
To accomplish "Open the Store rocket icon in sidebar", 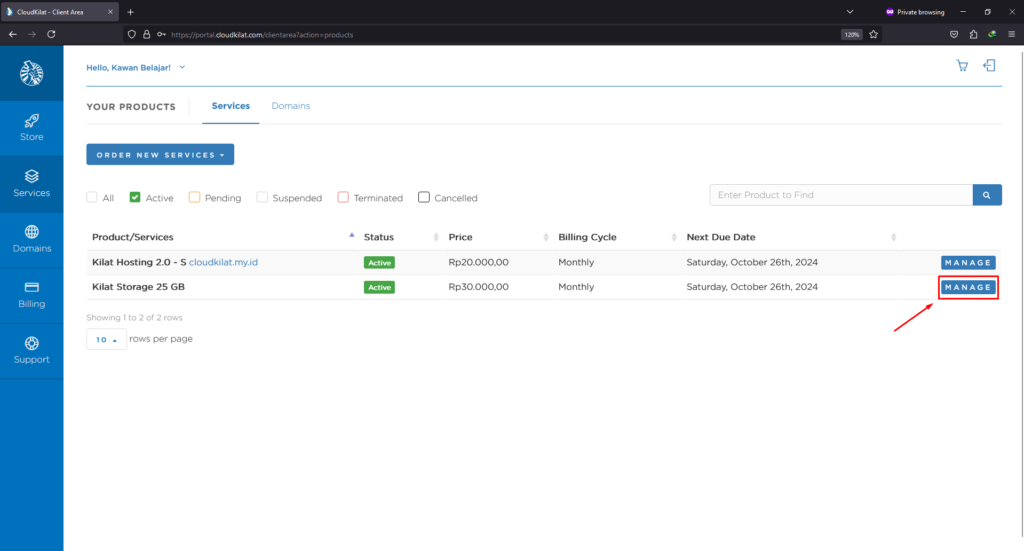I will [31, 120].
